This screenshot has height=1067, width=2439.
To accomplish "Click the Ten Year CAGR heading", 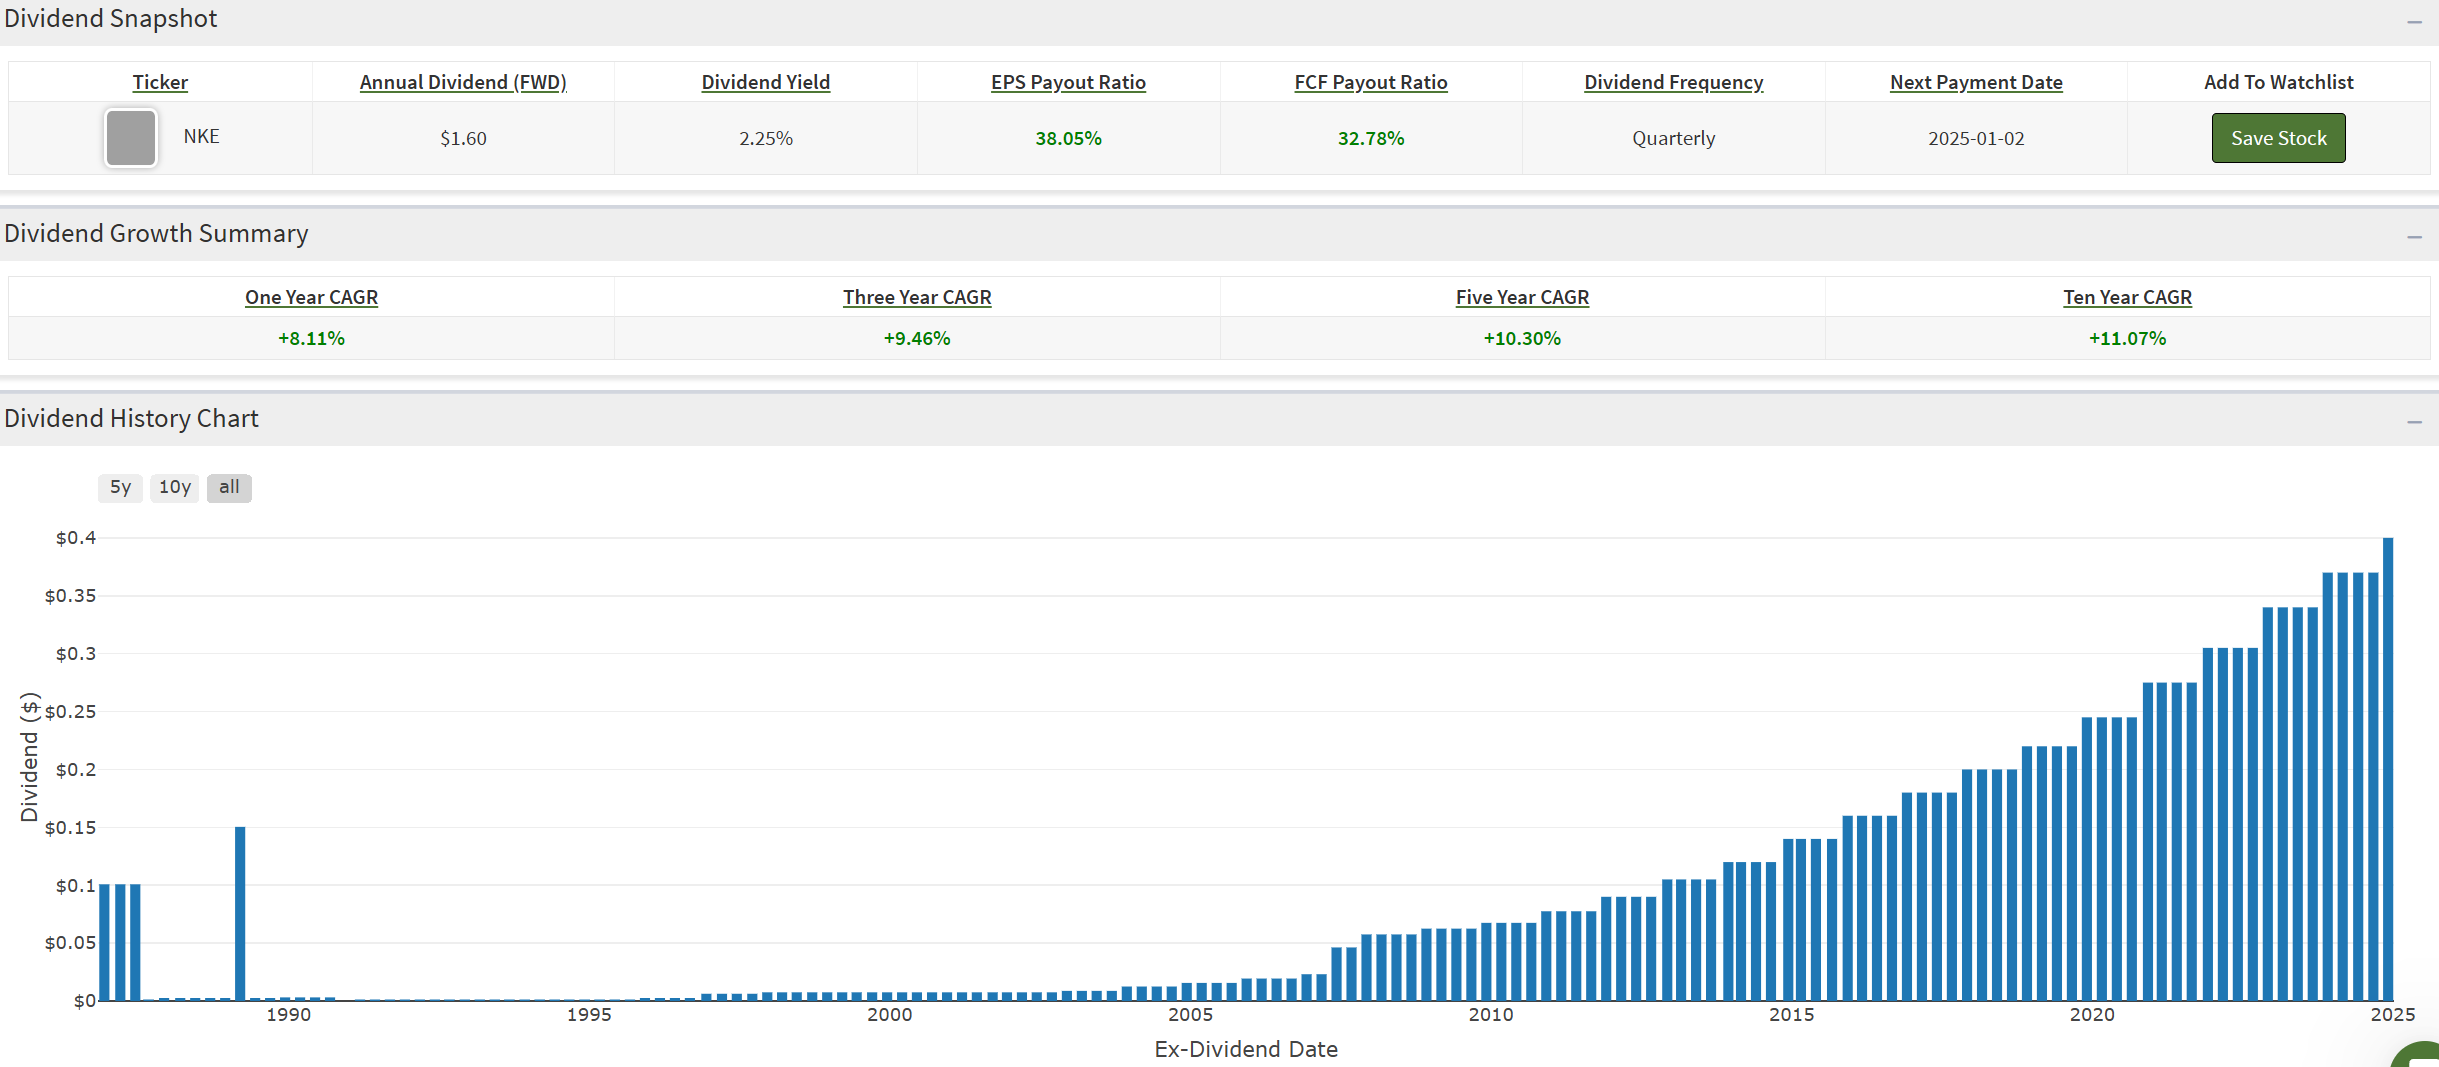I will tap(2127, 297).
